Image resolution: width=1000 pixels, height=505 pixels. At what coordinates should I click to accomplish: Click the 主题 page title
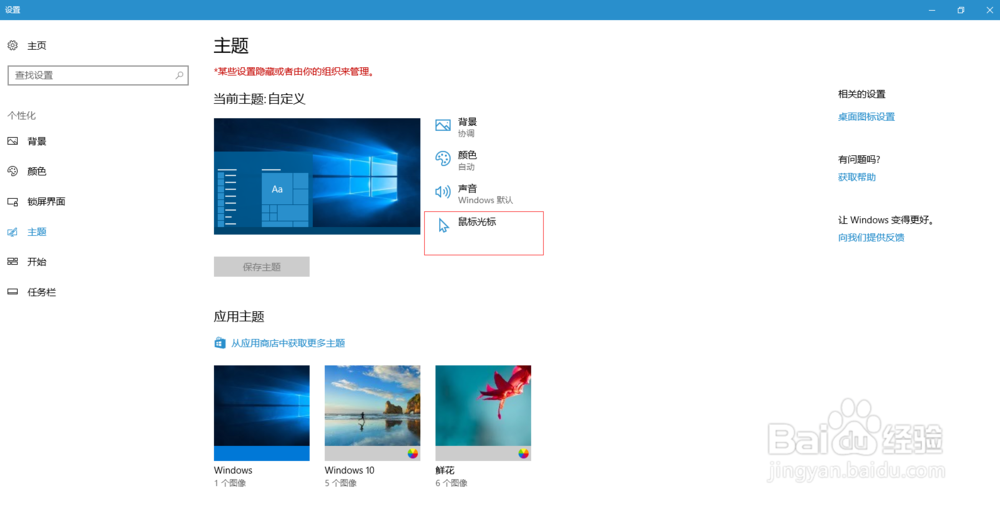point(231,46)
